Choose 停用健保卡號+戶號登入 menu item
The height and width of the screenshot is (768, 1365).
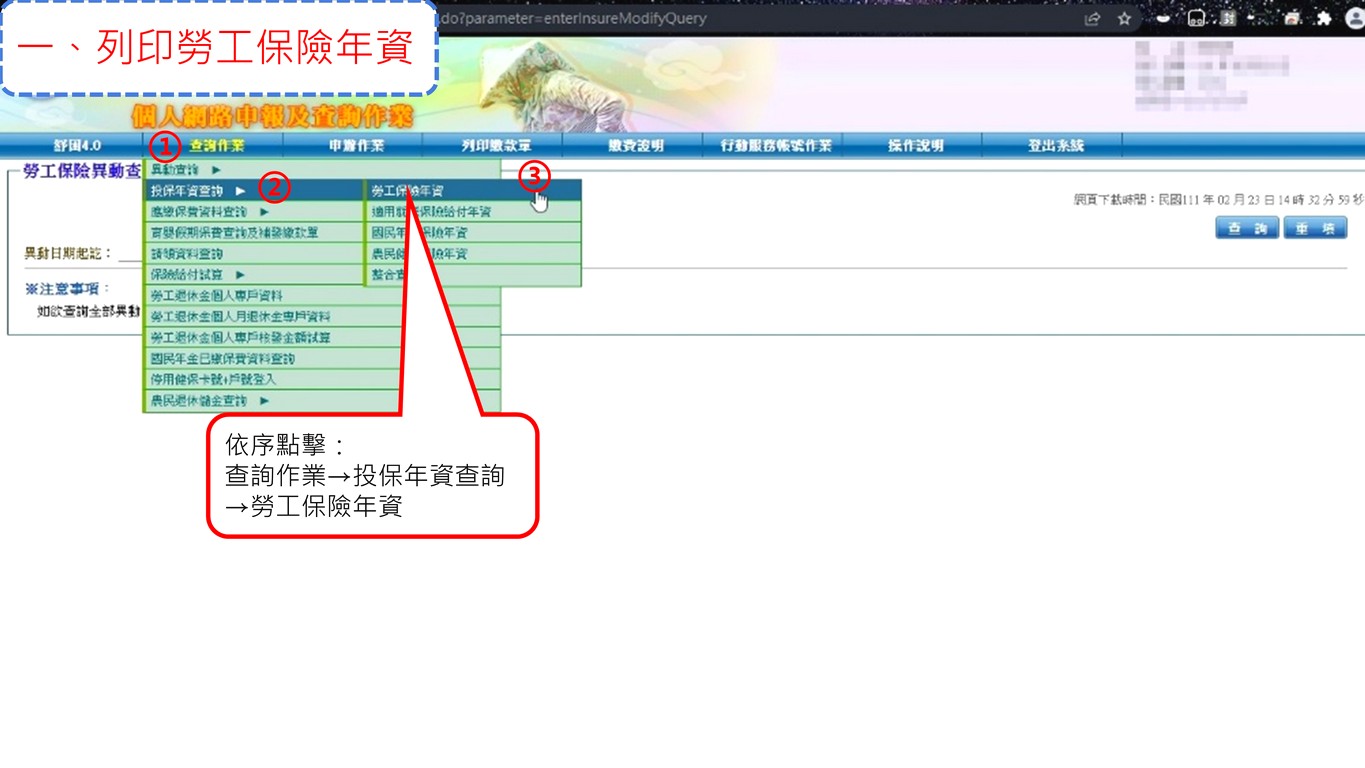pyautogui.click(x=322, y=379)
